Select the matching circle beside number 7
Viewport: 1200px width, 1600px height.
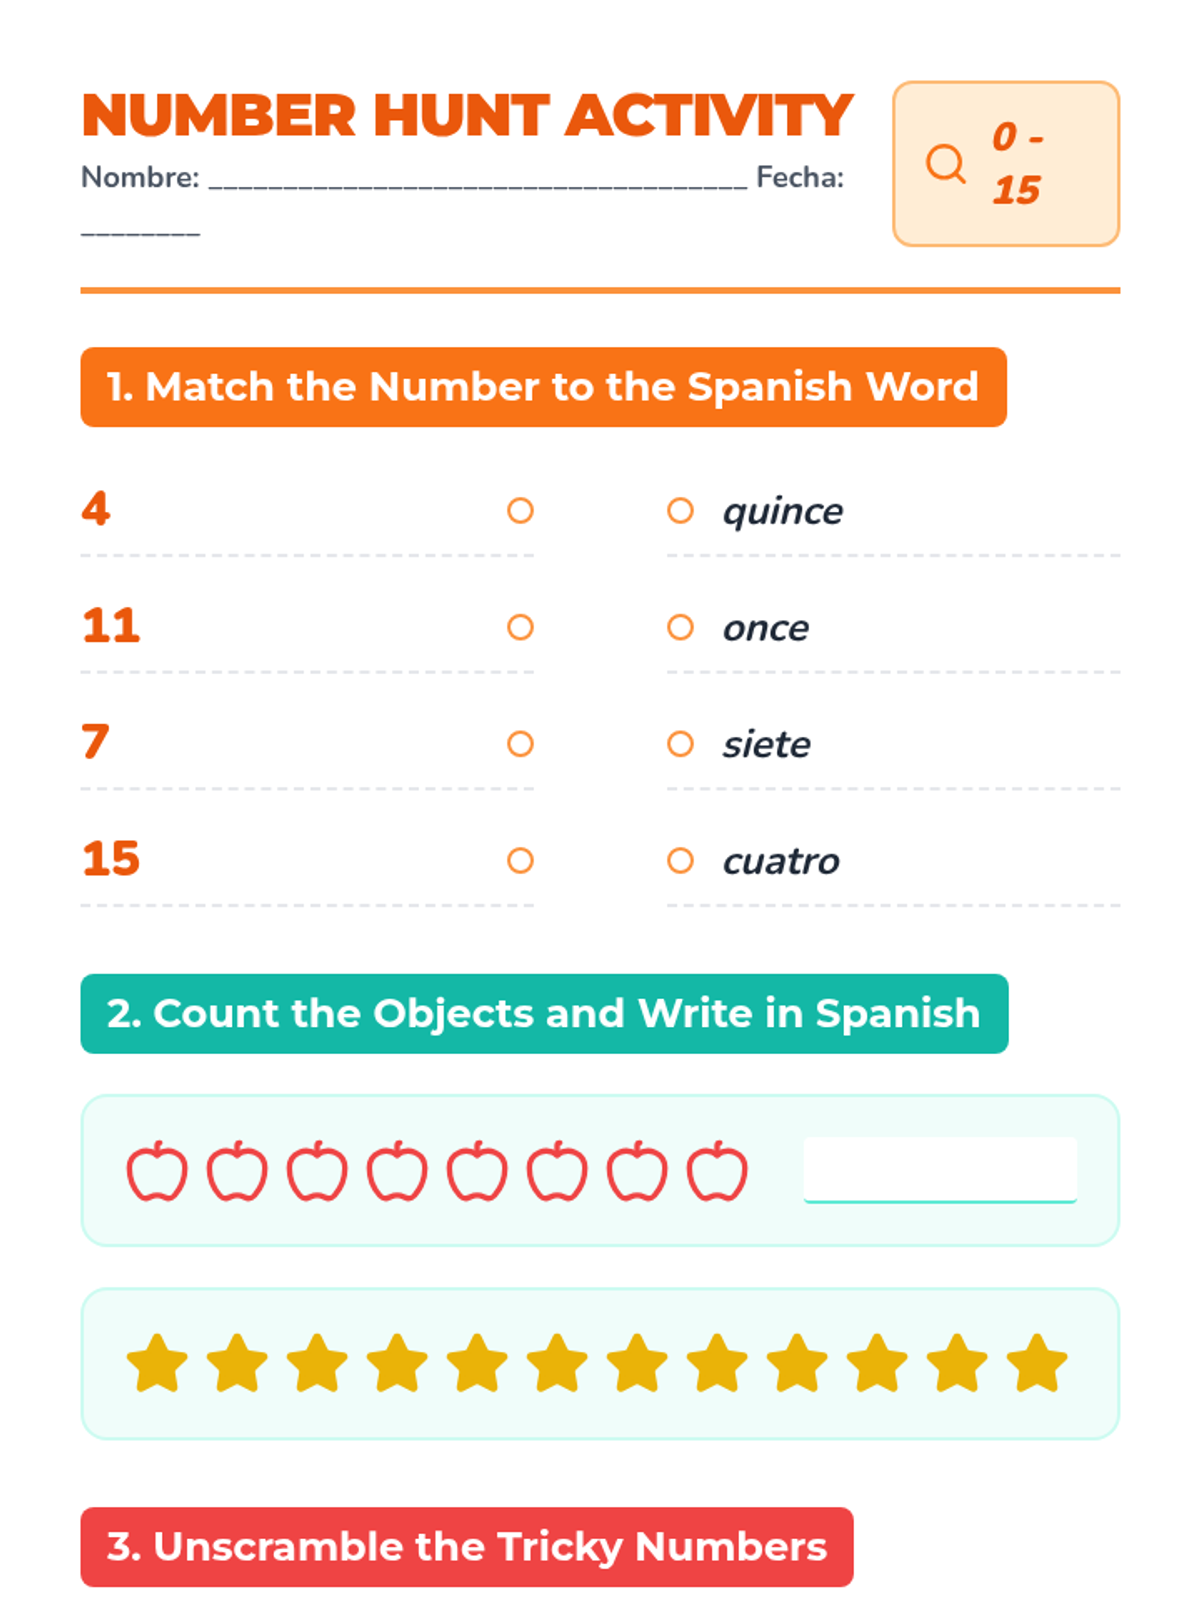click(520, 744)
